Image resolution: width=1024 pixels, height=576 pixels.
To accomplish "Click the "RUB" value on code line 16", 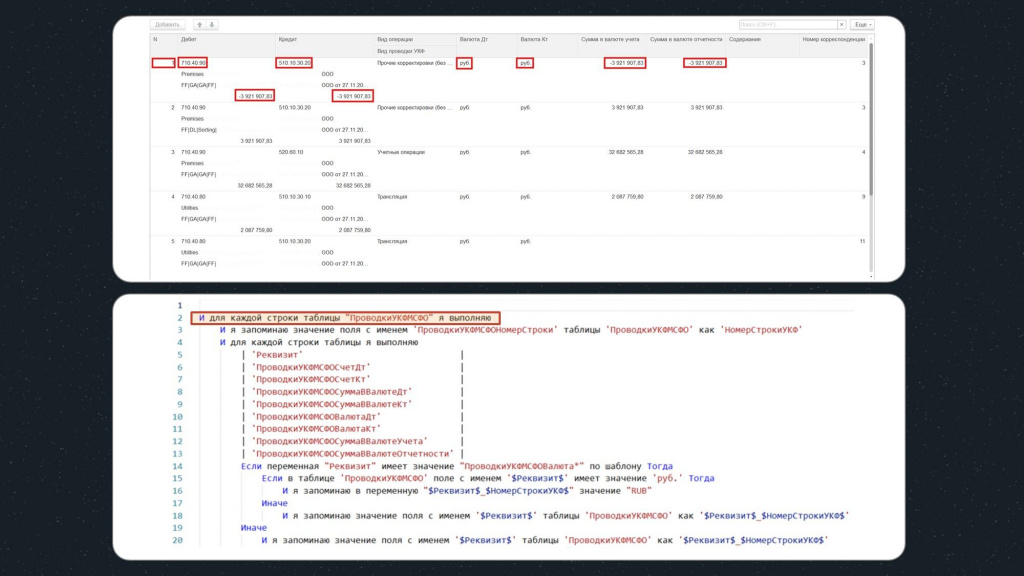I will [638, 491].
